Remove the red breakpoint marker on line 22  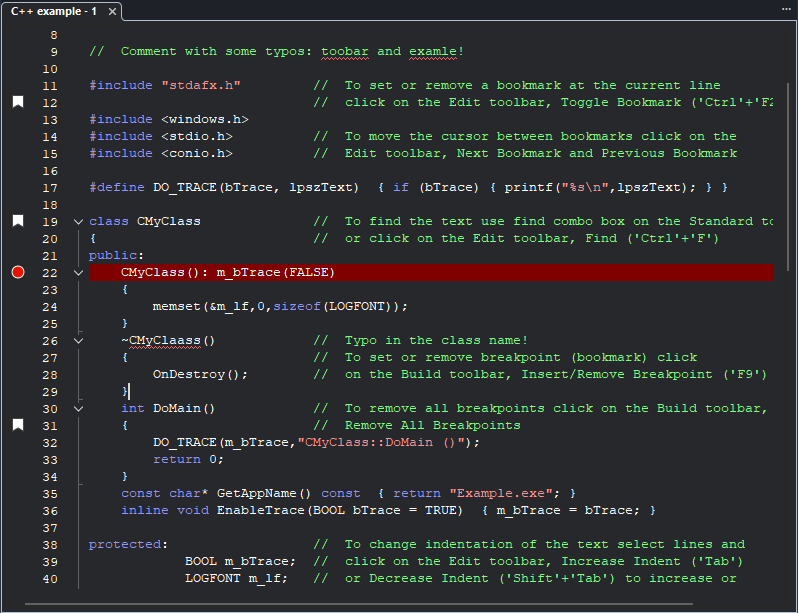pyautogui.click(x=17, y=272)
